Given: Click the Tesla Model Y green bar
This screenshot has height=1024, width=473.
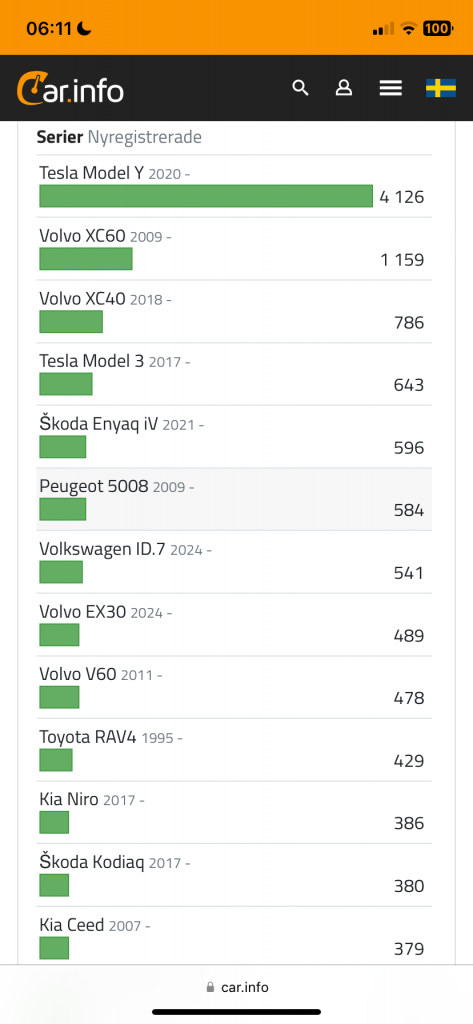Looking at the screenshot, I should (x=206, y=196).
